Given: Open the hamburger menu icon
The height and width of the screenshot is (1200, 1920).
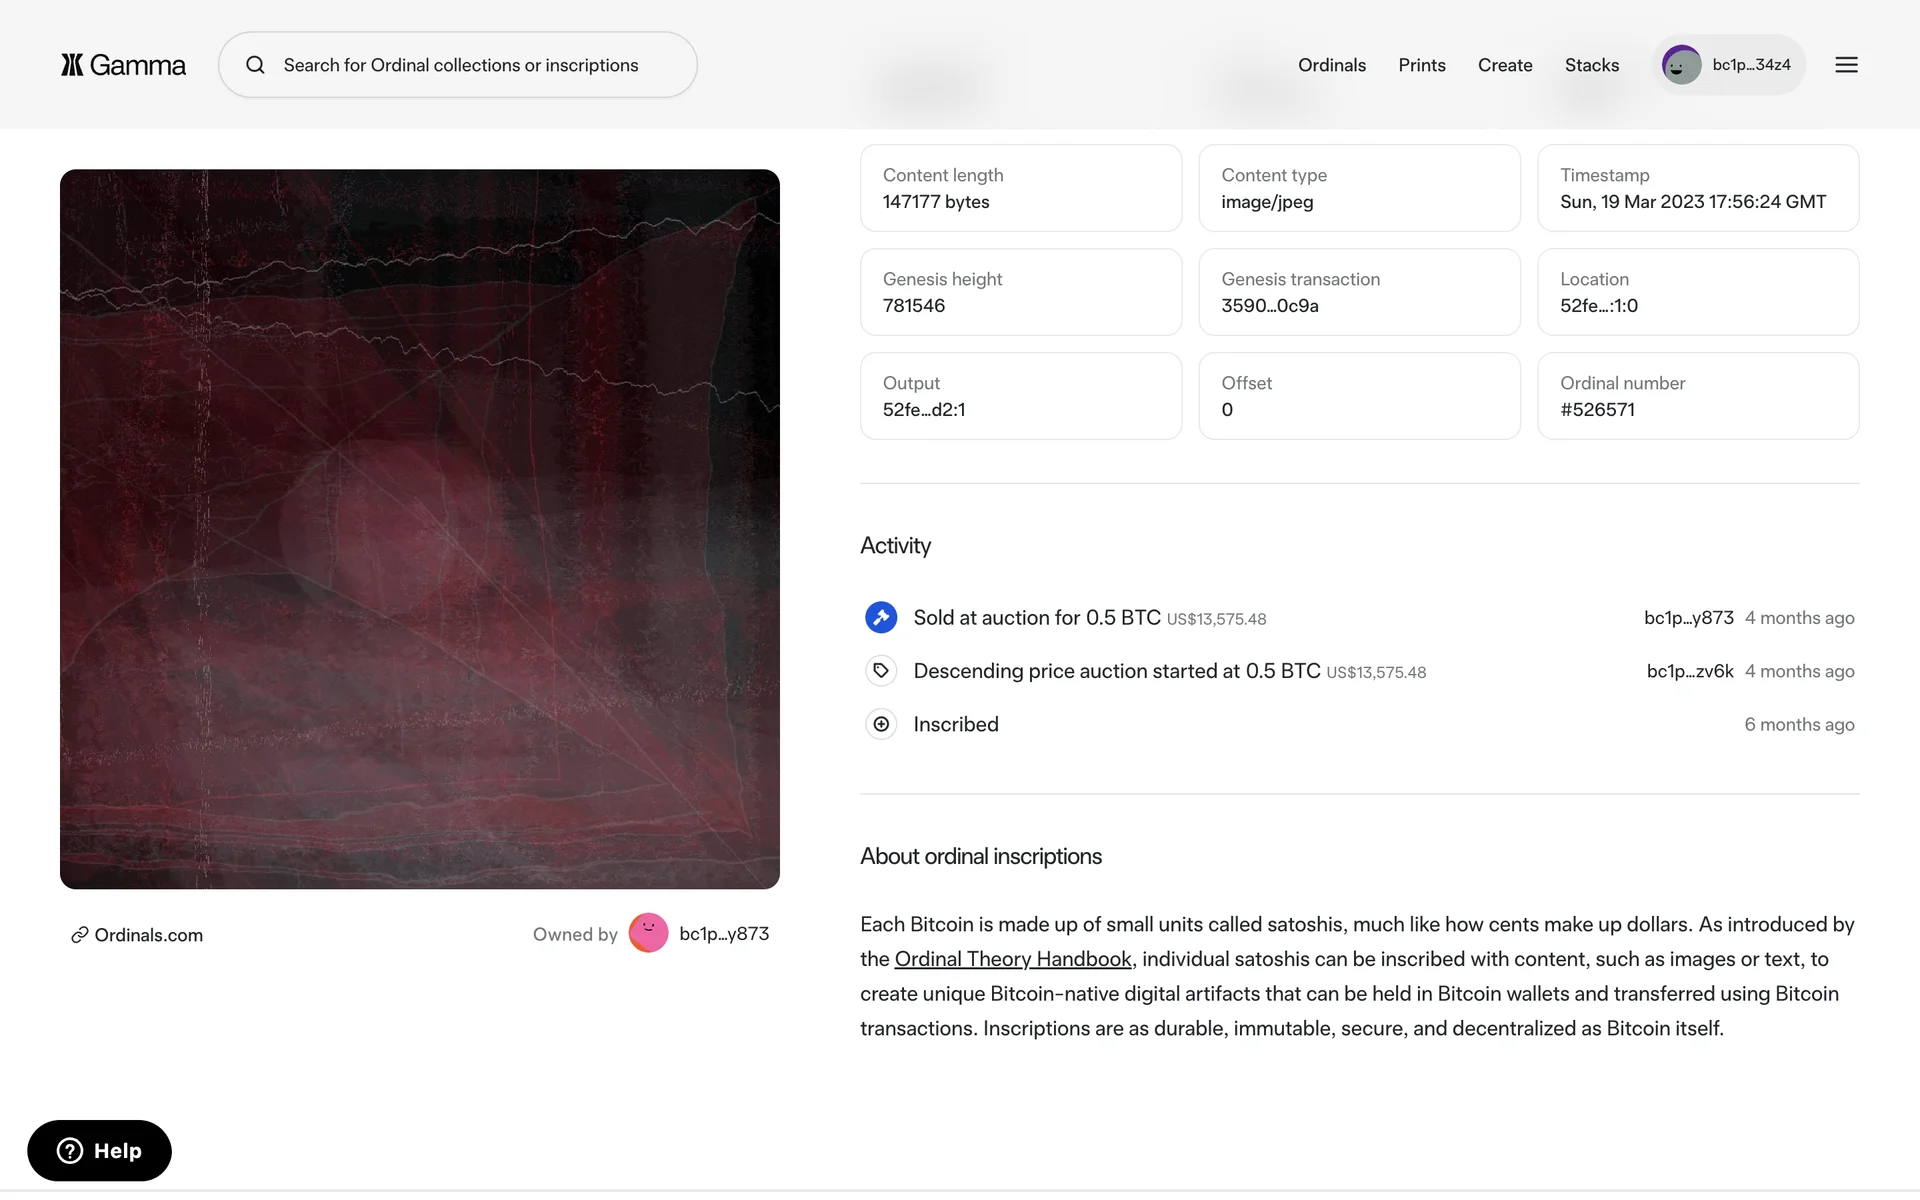Looking at the screenshot, I should coord(1846,65).
